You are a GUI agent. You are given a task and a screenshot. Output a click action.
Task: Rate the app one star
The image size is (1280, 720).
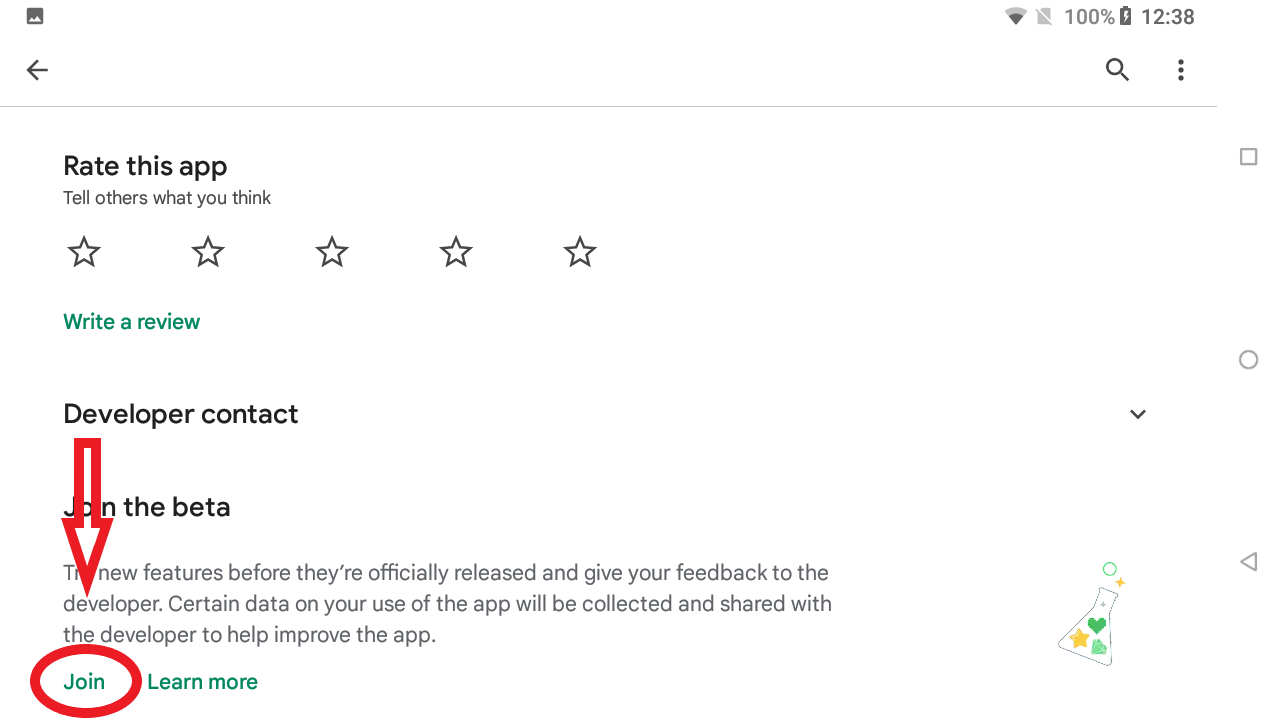84,252
